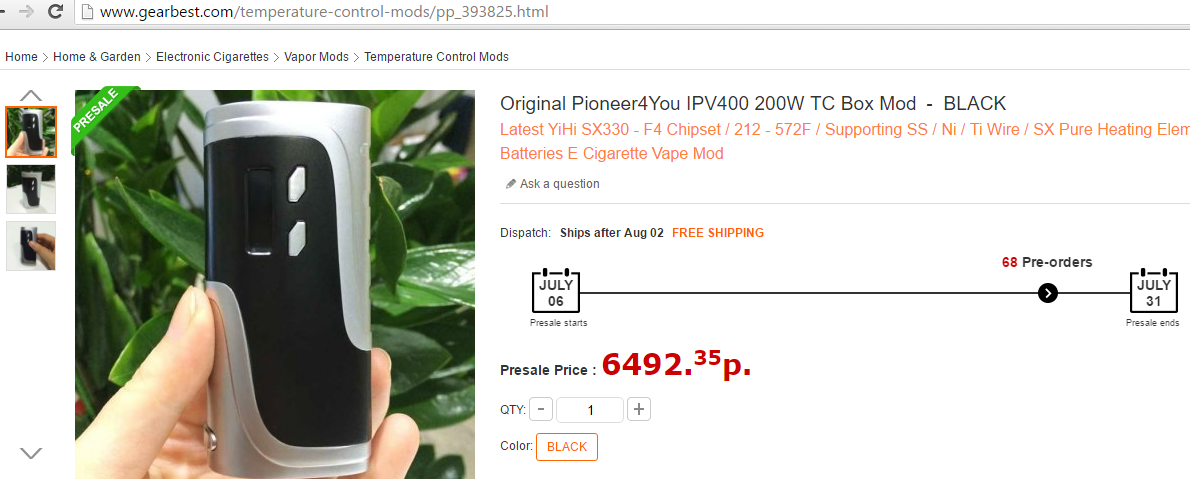The width and height of the screenshot is (1190, 479).
Task: Open the Home breadcrumb link
Action: click(21, 57)
